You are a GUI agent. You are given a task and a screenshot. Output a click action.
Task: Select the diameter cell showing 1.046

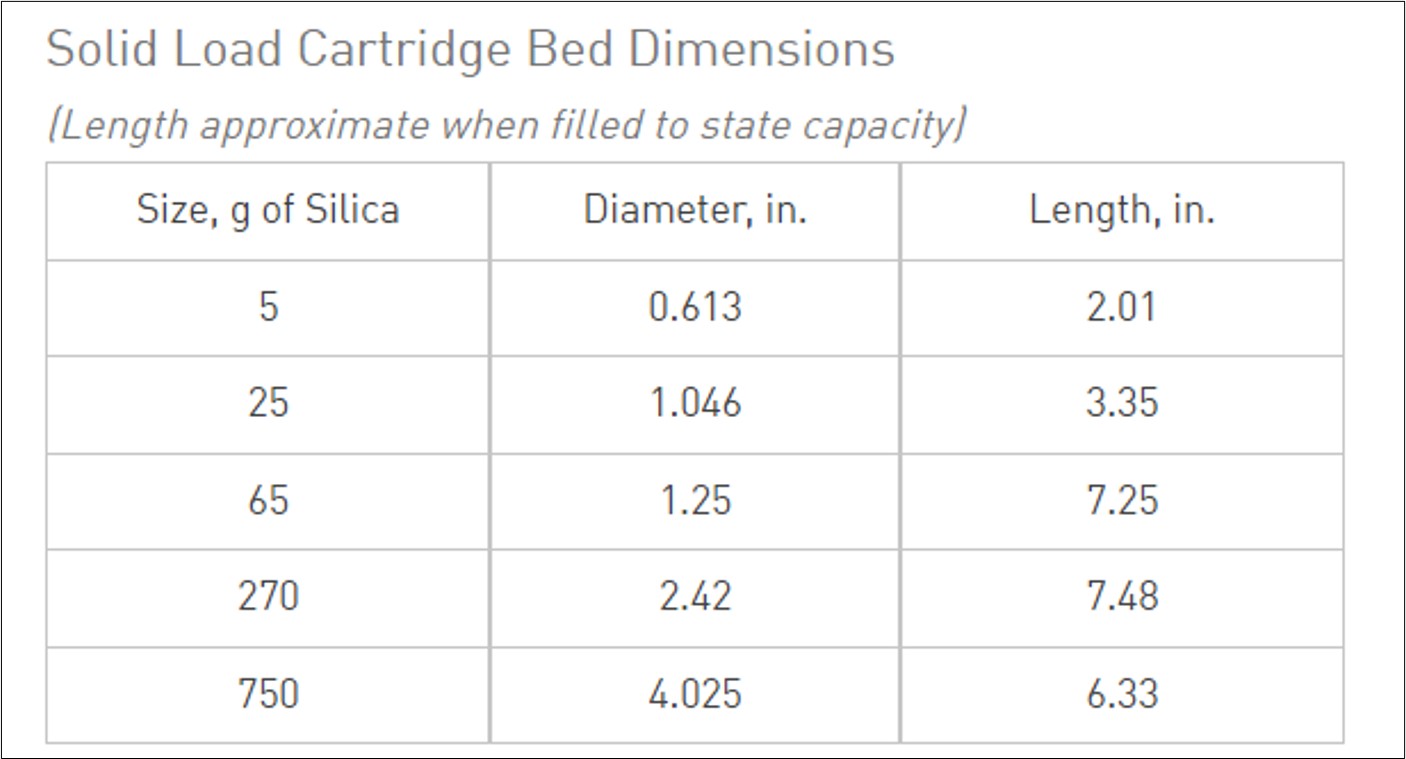[x=695, y=402]
